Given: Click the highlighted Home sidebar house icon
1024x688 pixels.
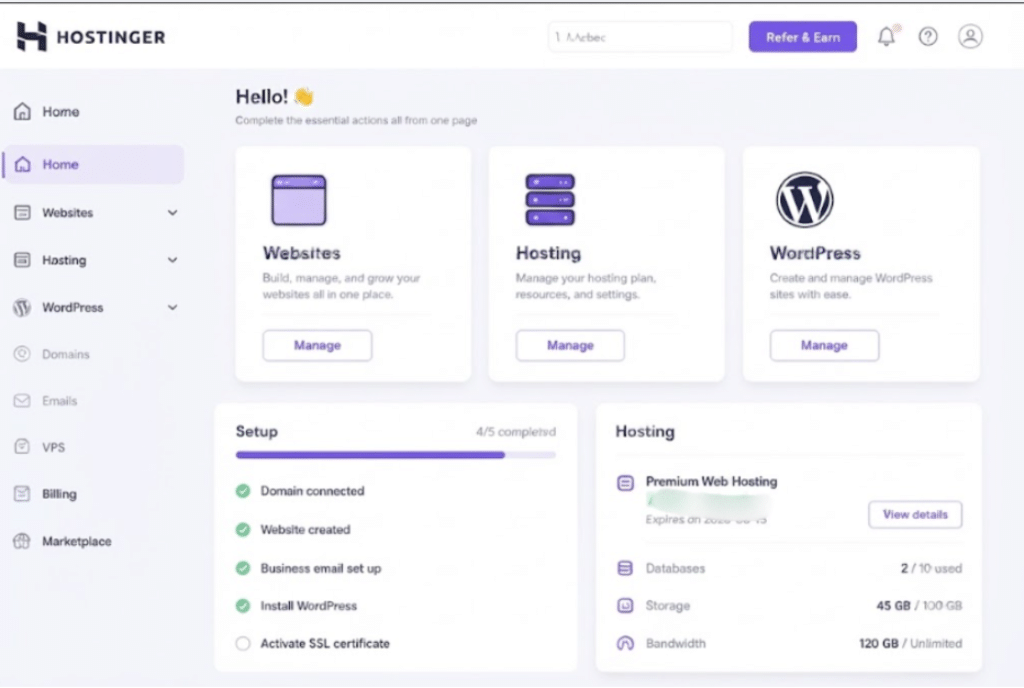Looking at the screenshot, I should (x=22, y=164).
